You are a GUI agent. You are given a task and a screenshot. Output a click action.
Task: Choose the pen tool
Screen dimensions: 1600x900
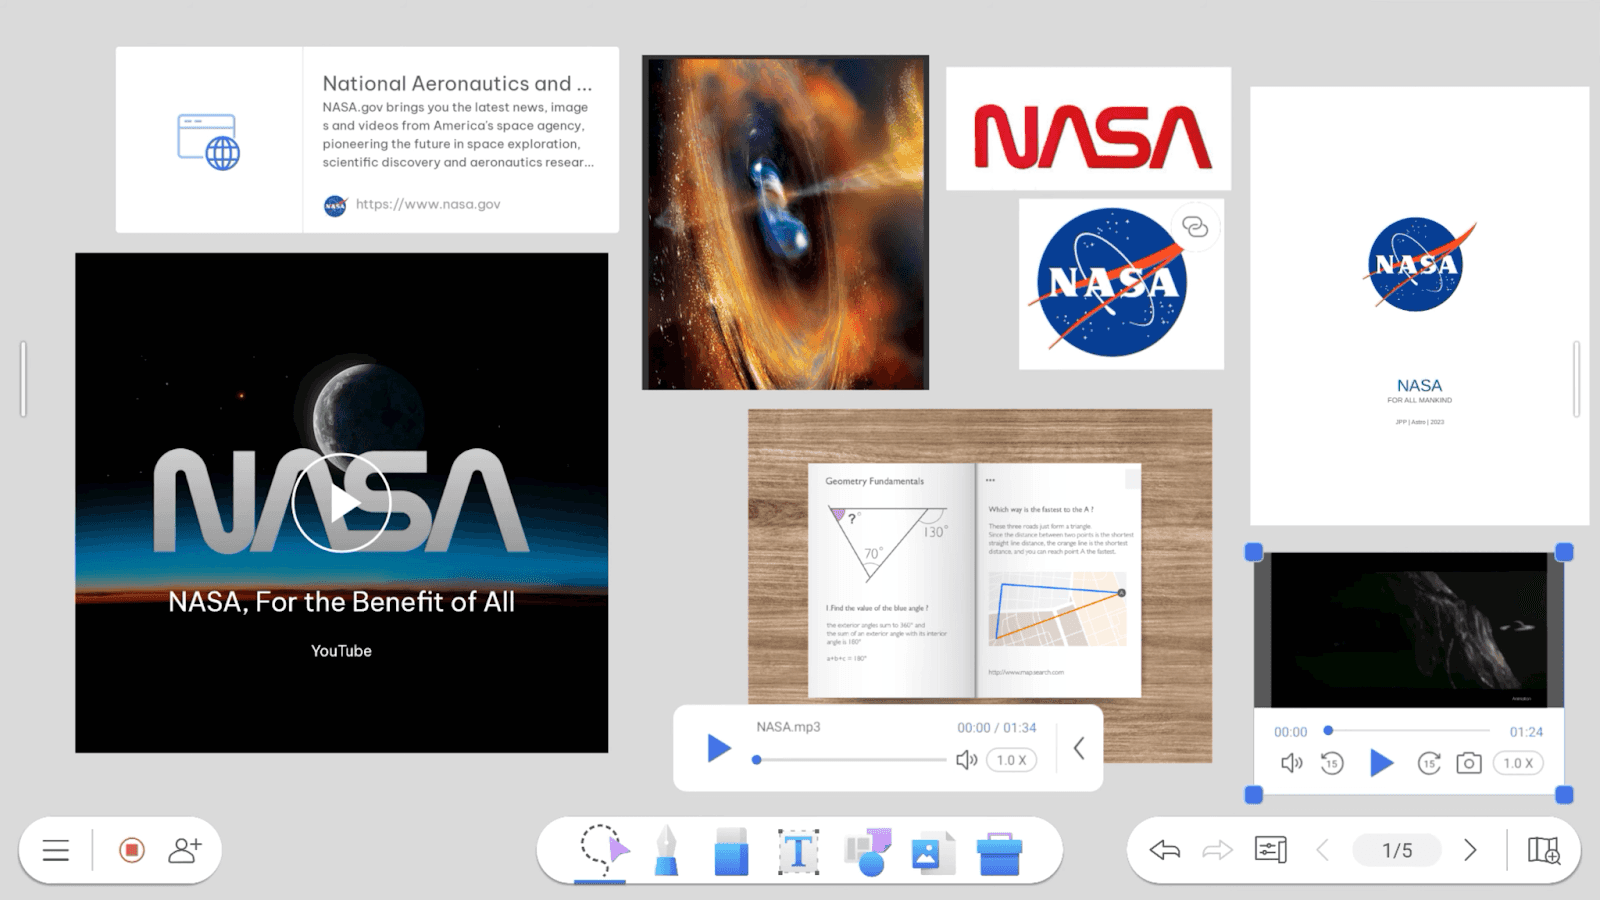(666, 851)
